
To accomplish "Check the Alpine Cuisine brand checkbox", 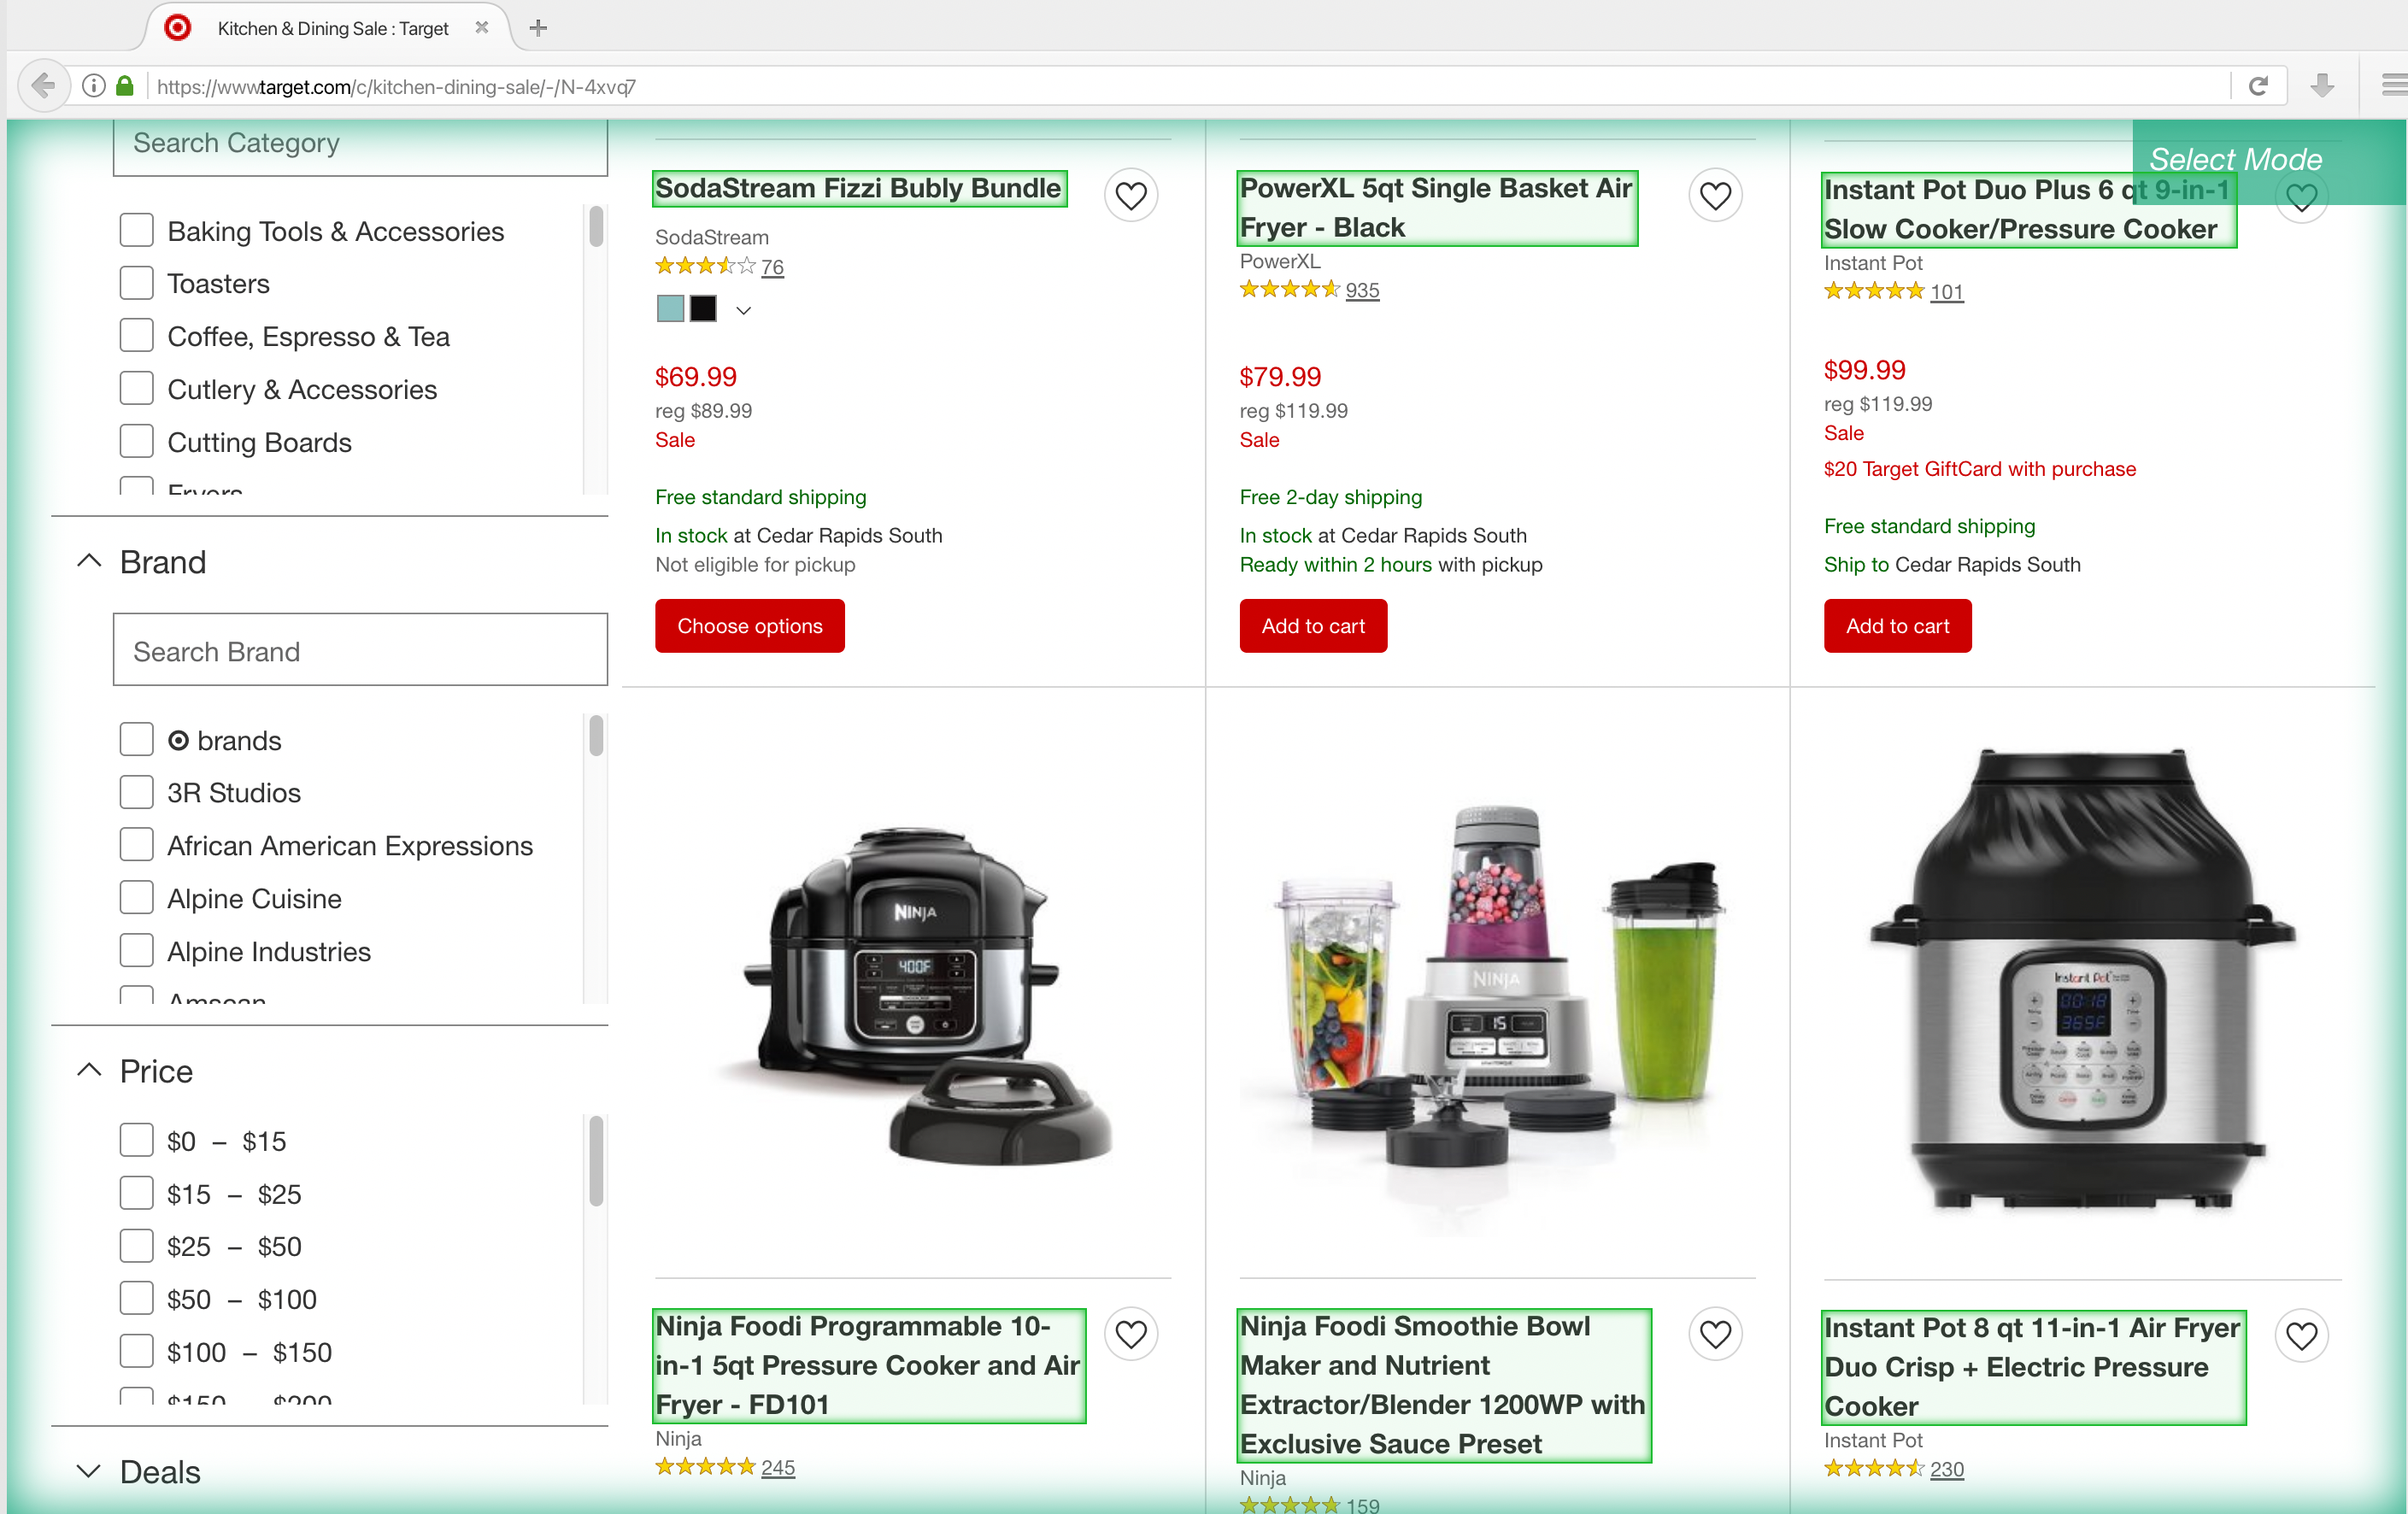I will point(136,896).
